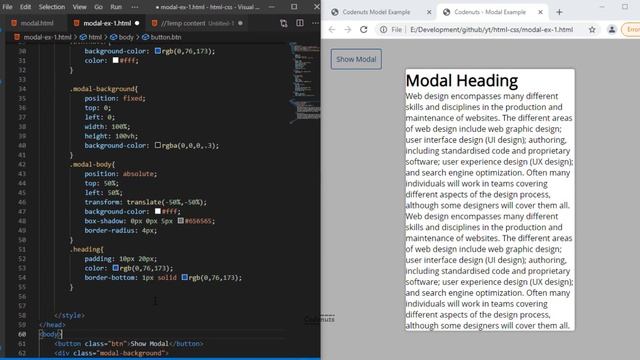Click the browser address bar URL
The image size is (640, 360).
click(491, 29)
